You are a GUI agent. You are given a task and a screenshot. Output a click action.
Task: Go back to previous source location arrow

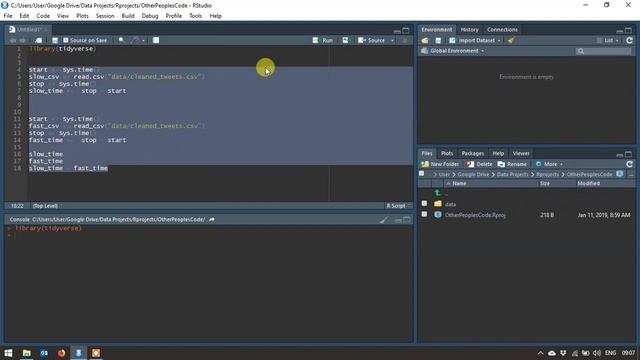pyautogui.click(x=12, y=40)
